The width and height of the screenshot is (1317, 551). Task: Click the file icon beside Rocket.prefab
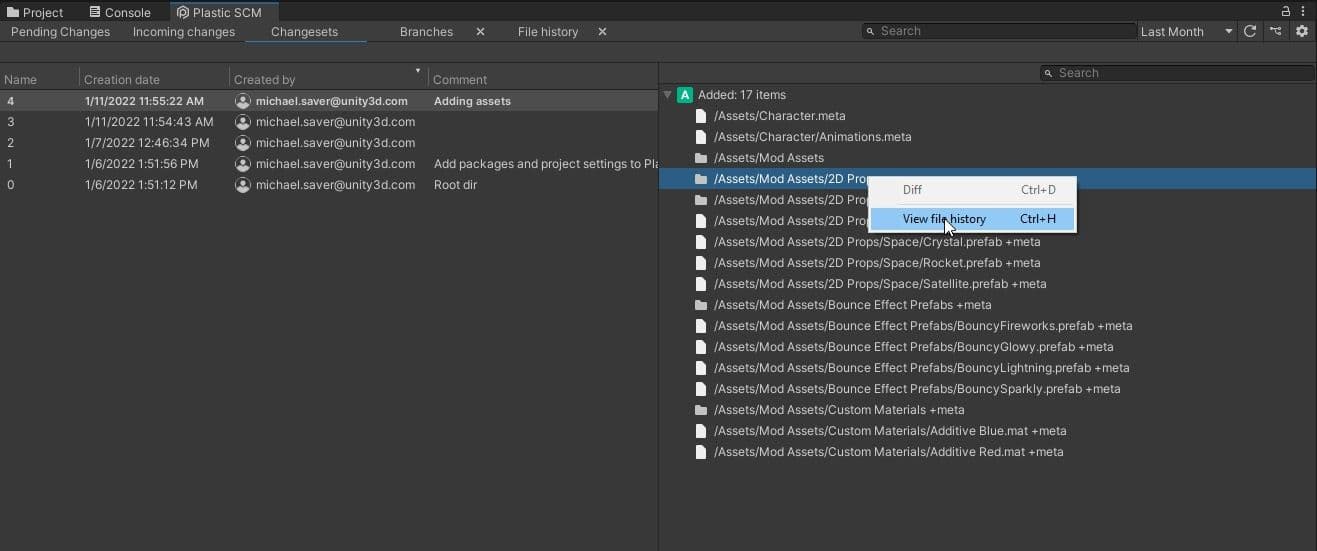[701, 263]
